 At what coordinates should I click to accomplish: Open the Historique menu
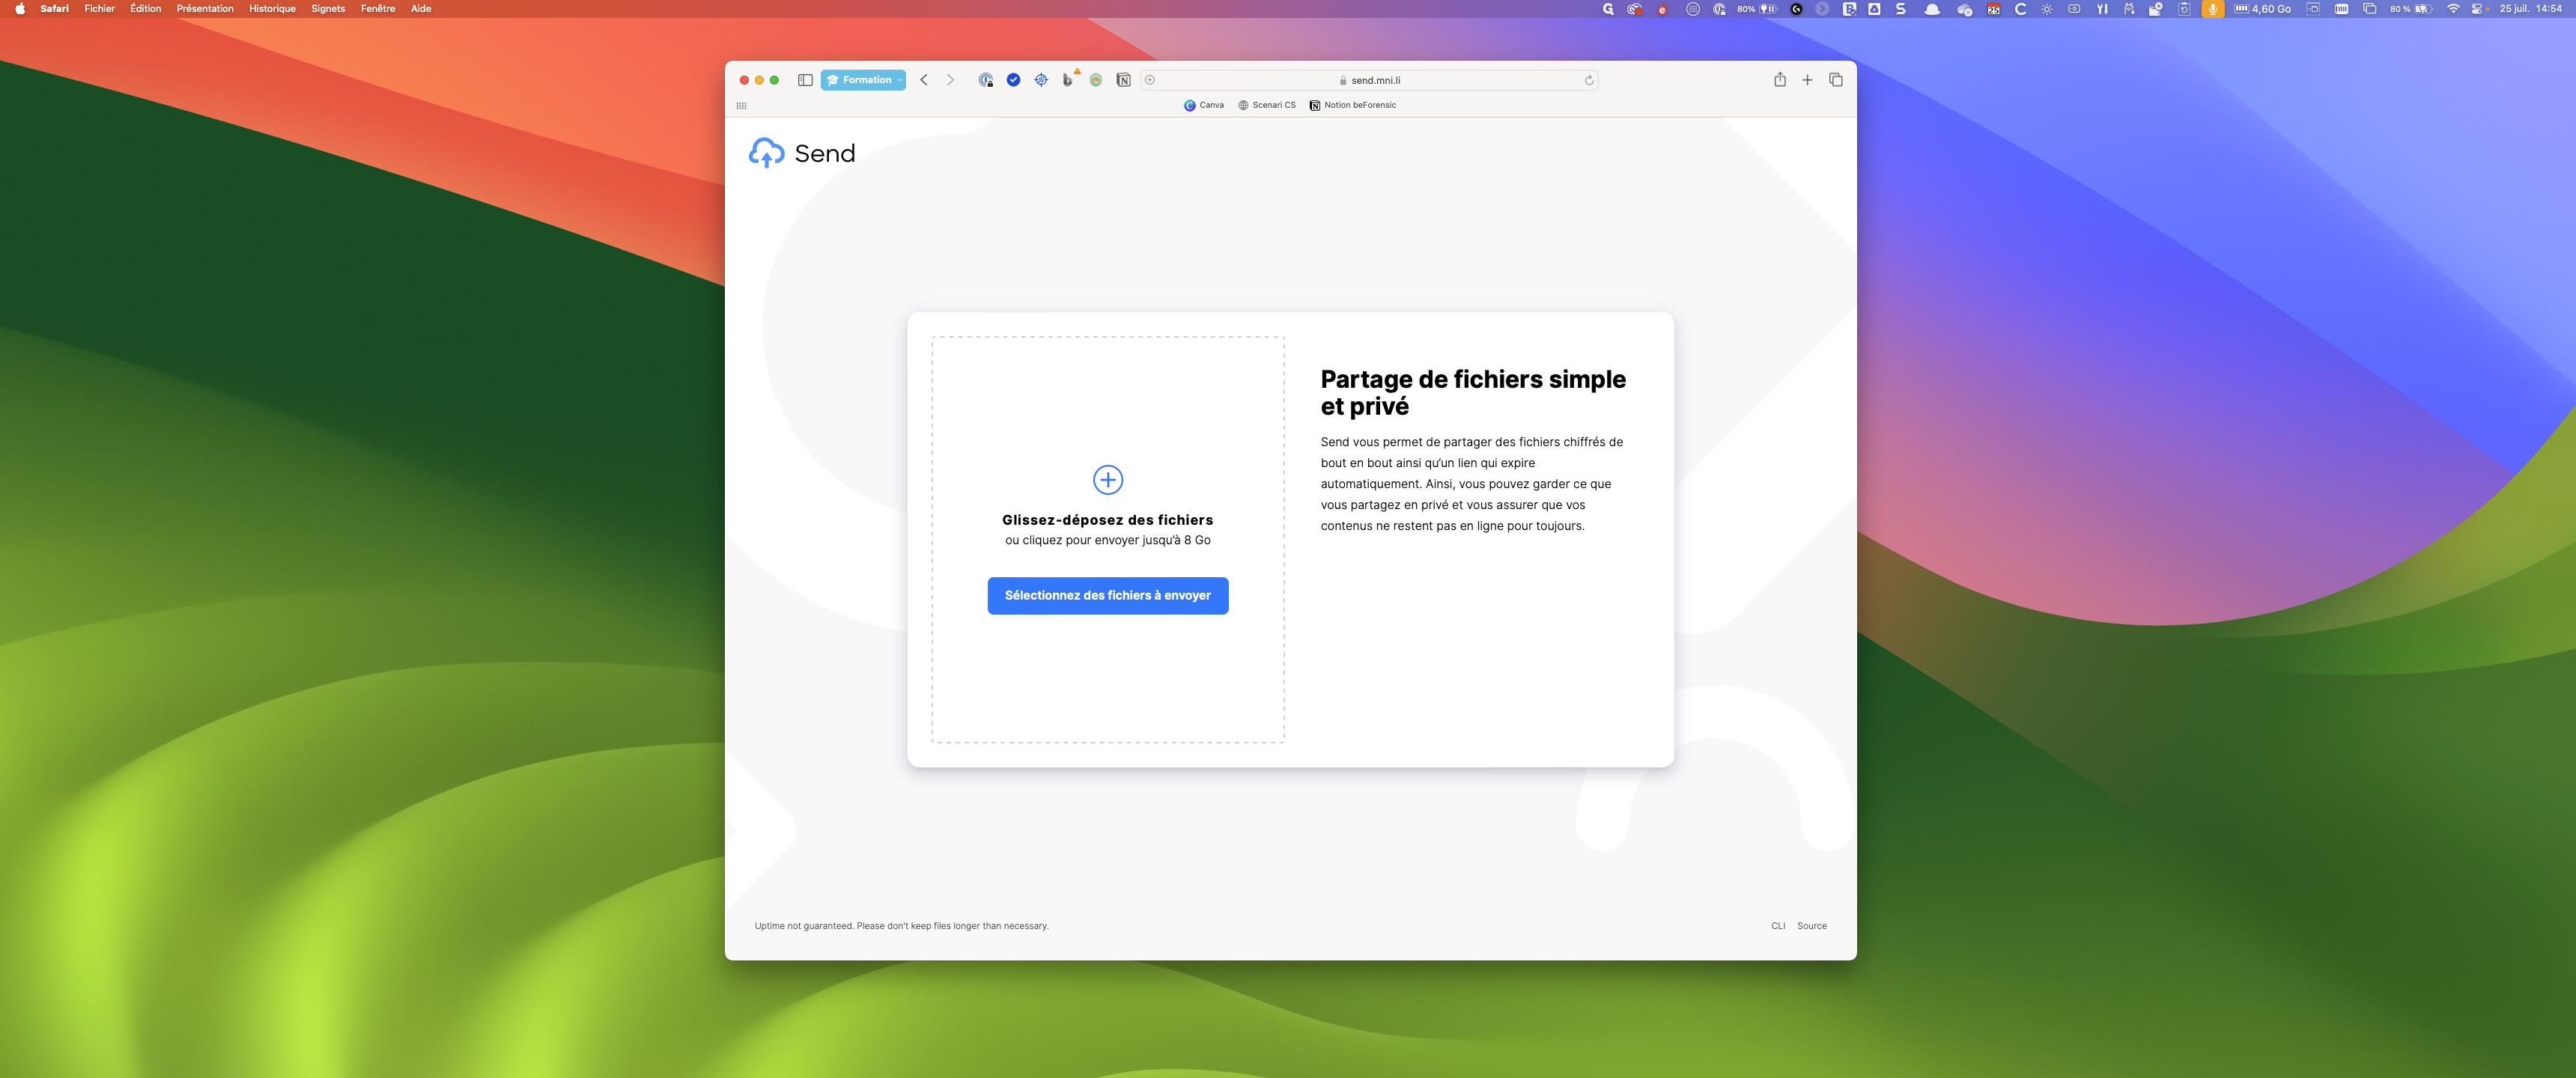pyautogui.click(x=272, y=9)
